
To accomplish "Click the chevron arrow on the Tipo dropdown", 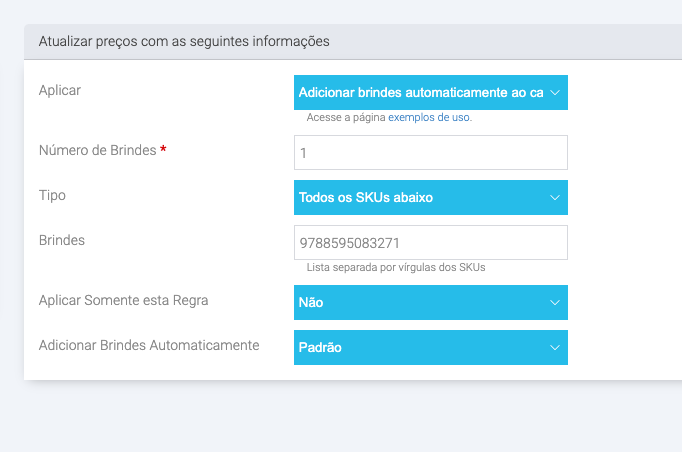I will coord(555,197).
